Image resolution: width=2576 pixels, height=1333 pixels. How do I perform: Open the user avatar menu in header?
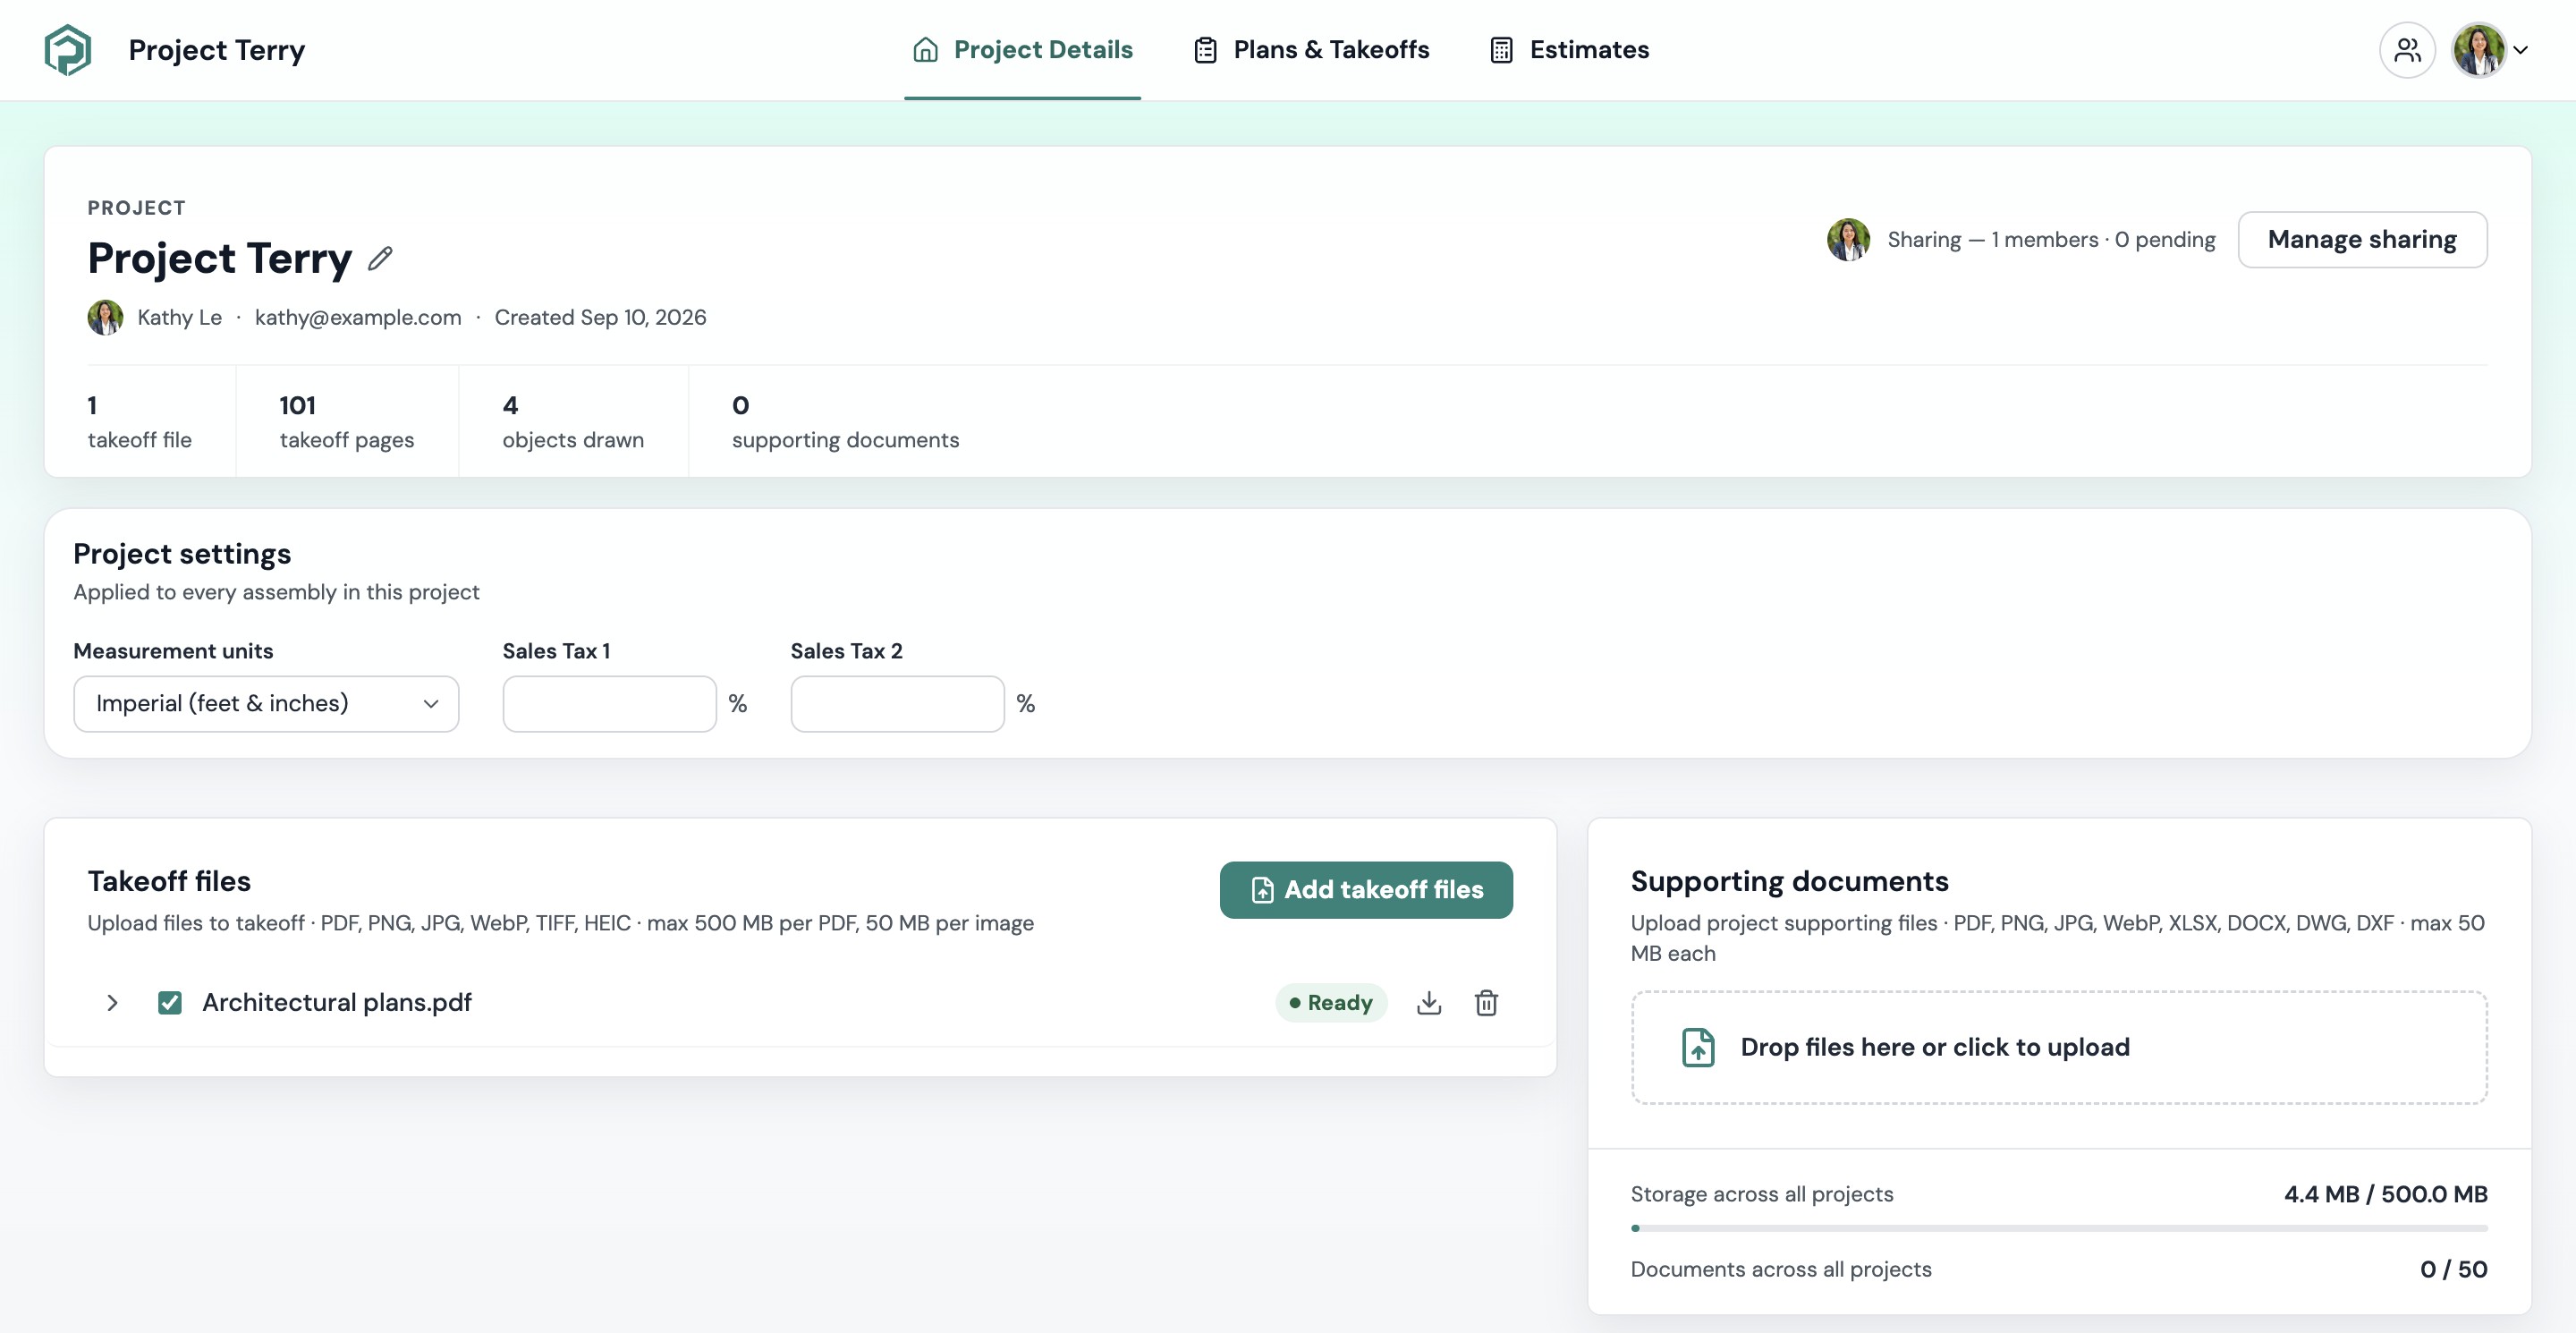(x=2478, y=50)
